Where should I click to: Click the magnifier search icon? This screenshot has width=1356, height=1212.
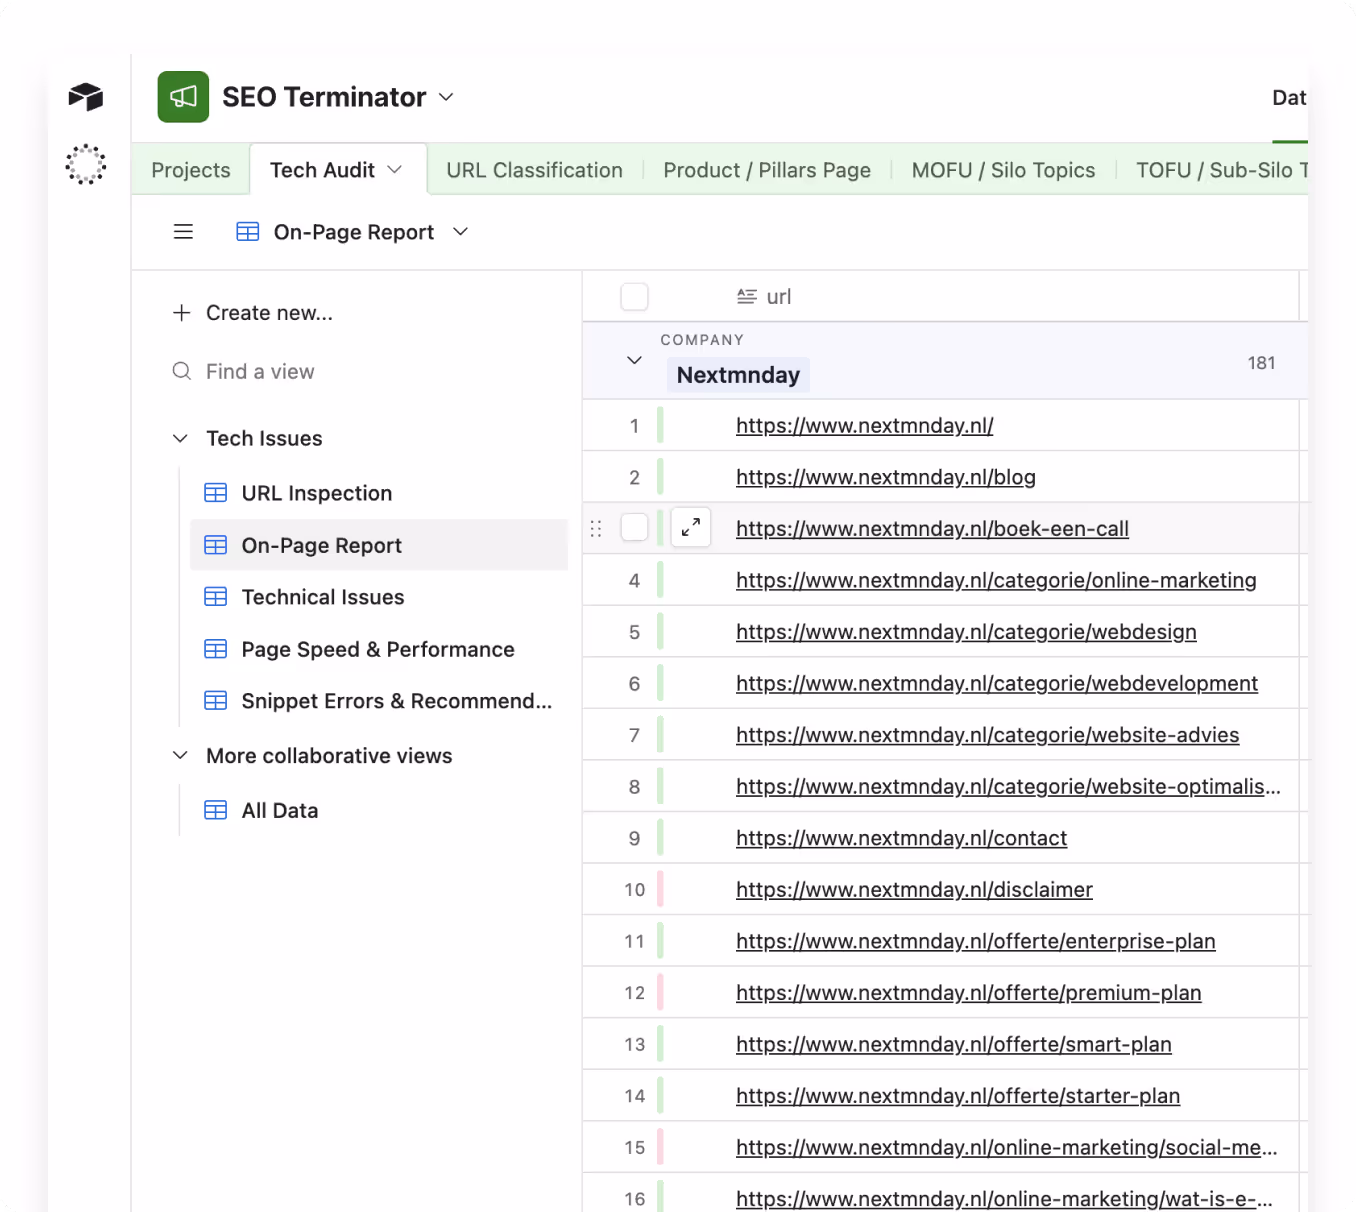pyautogui.click(x=182, y=371)
